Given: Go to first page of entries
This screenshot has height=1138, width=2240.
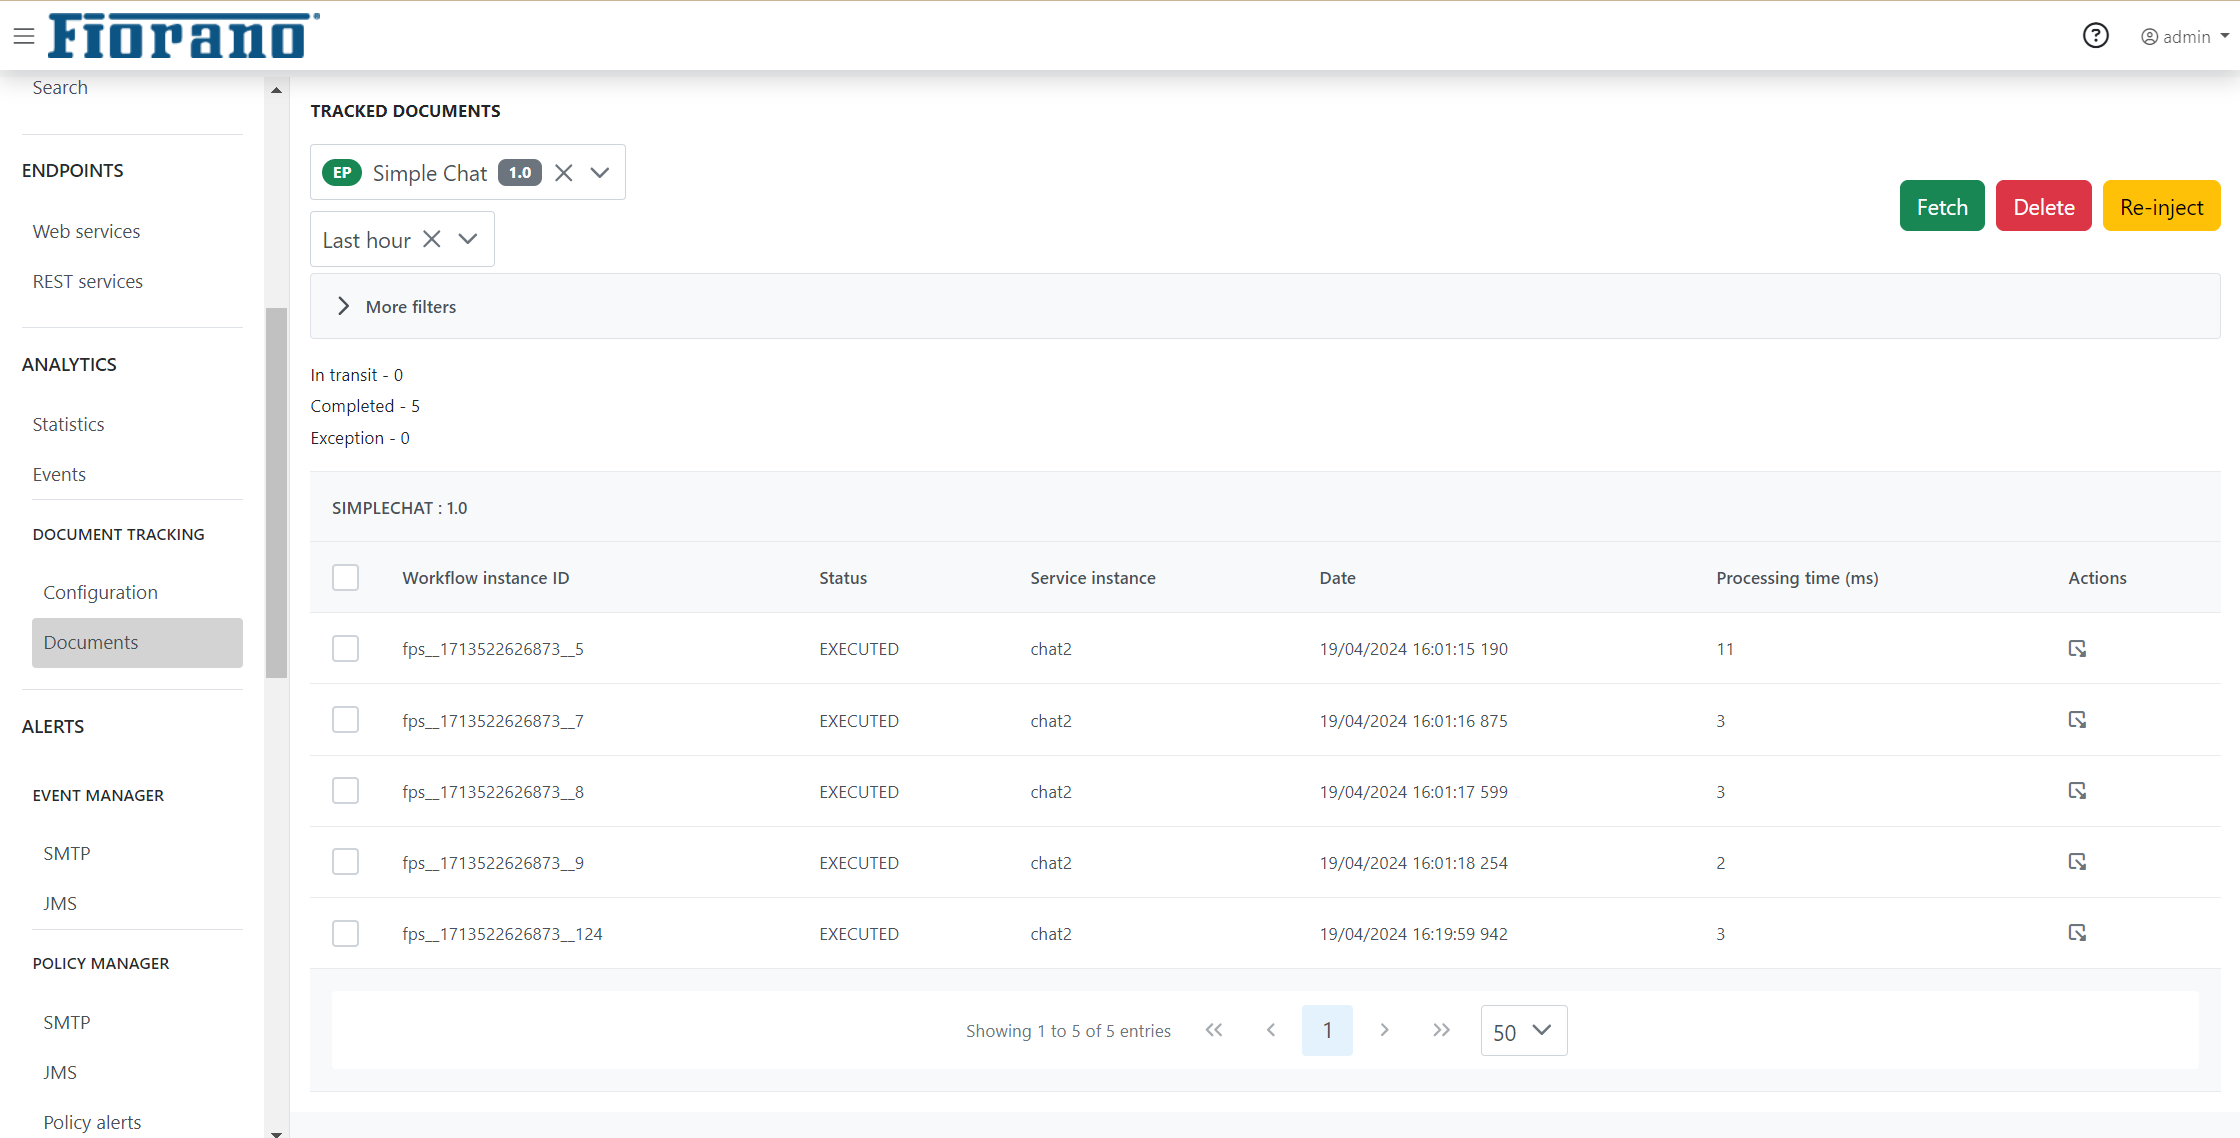Looking at the screenshot, I should (x=1214, y=1030).
